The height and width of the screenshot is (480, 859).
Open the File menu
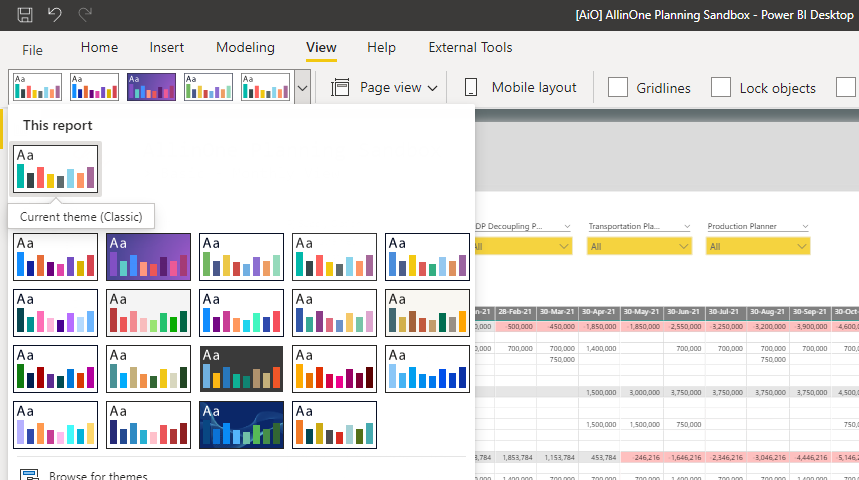(x=32, y=50)
